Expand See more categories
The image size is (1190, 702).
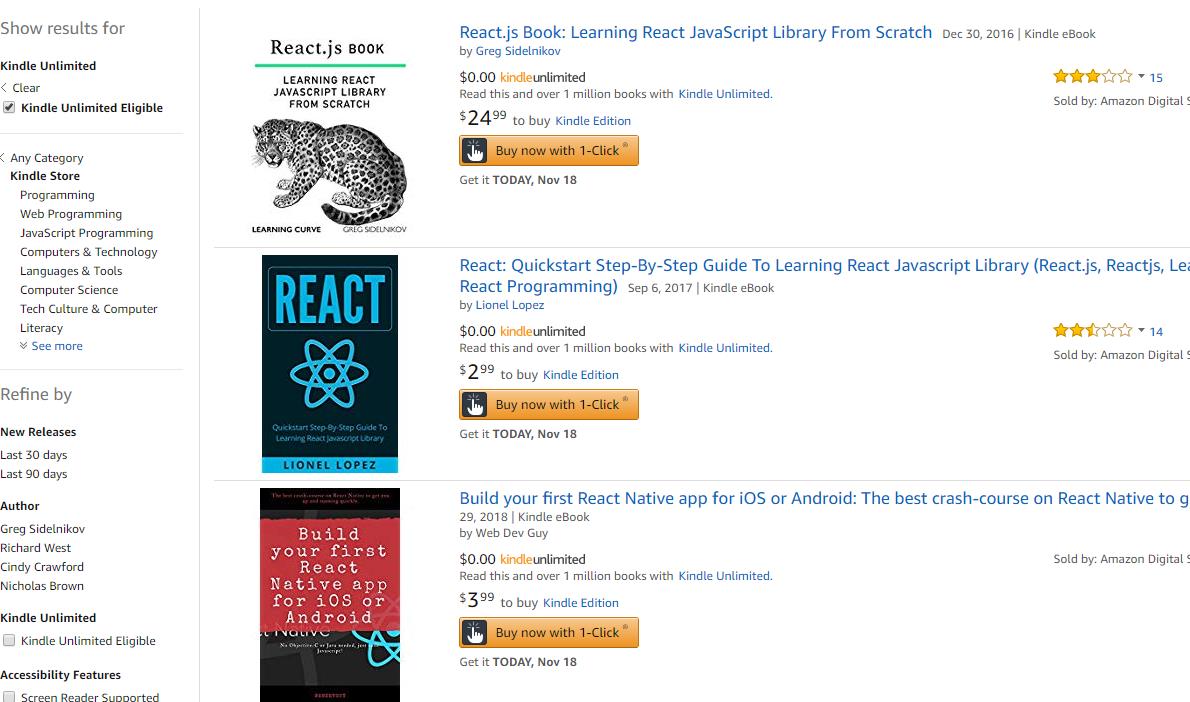tap(56, 346)
